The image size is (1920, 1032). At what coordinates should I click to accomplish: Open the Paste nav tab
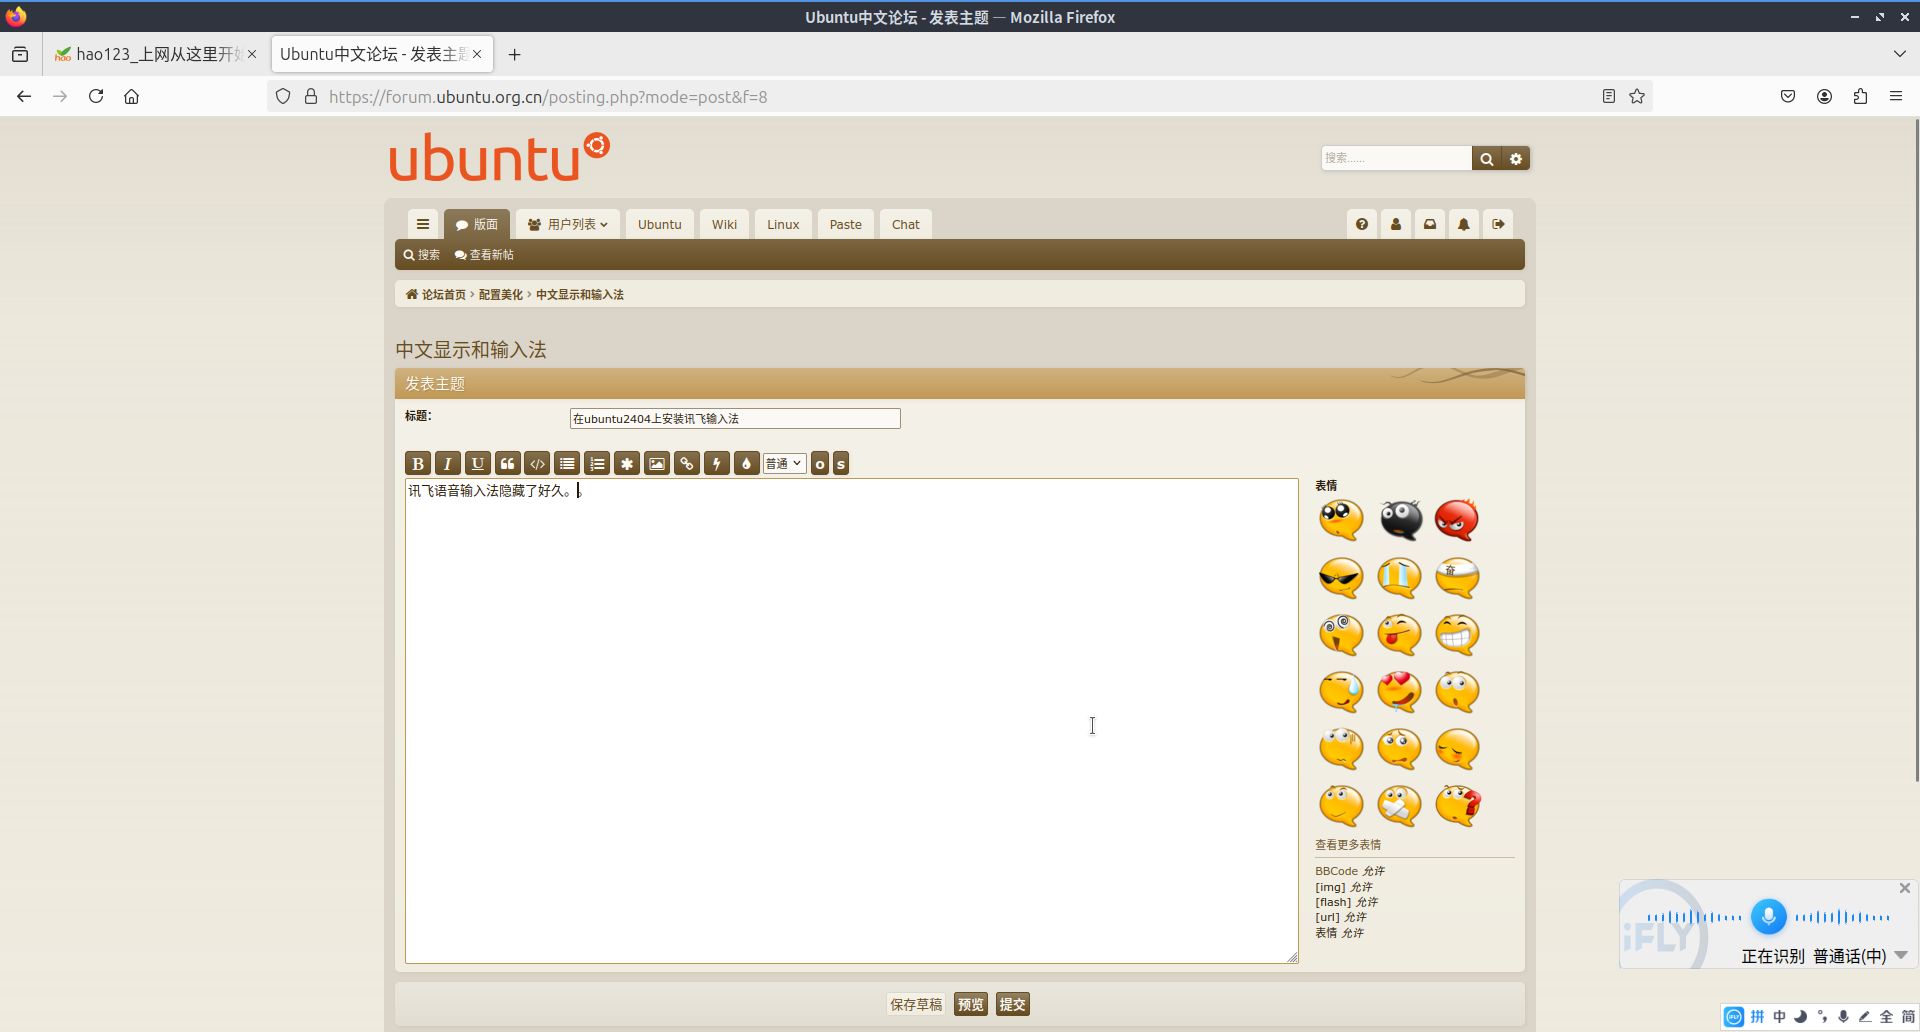tap(845, 224)
